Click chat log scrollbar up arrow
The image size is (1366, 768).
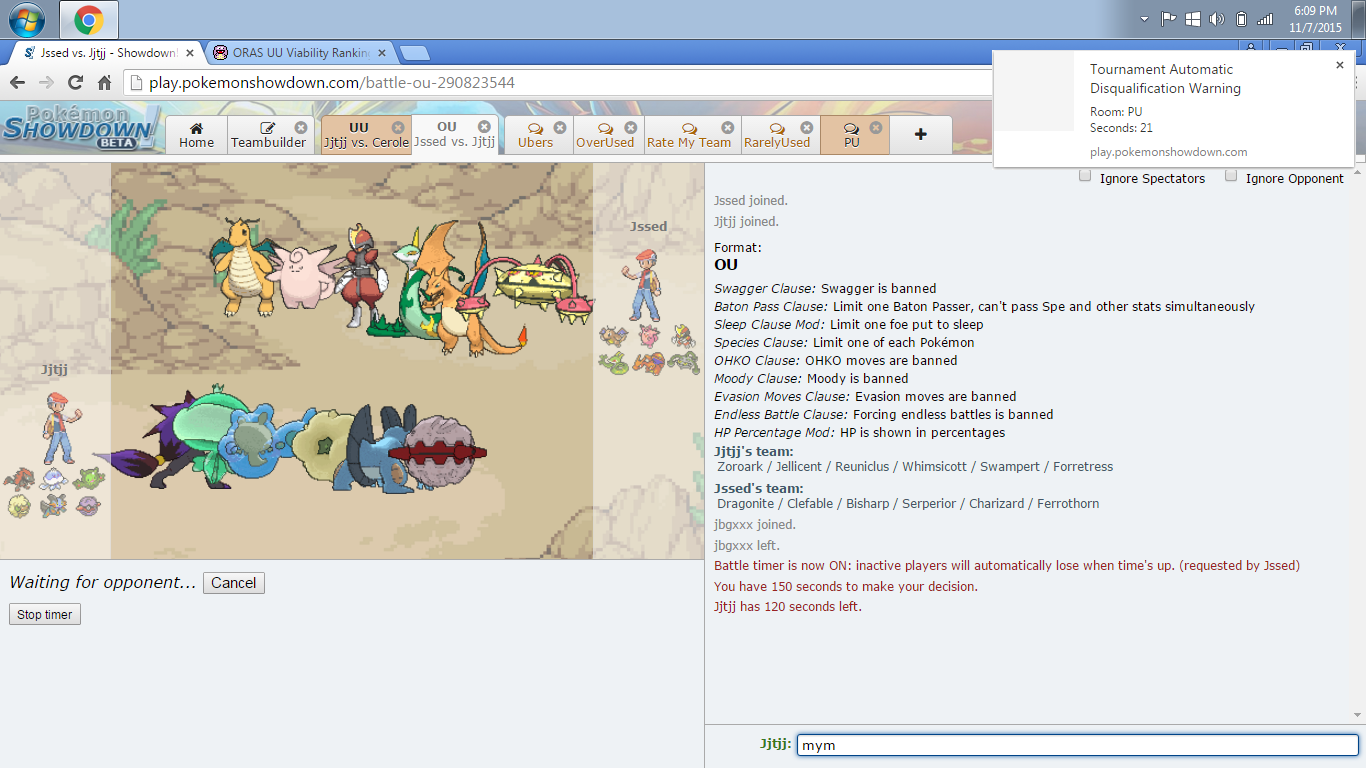tap(1358, 171)
